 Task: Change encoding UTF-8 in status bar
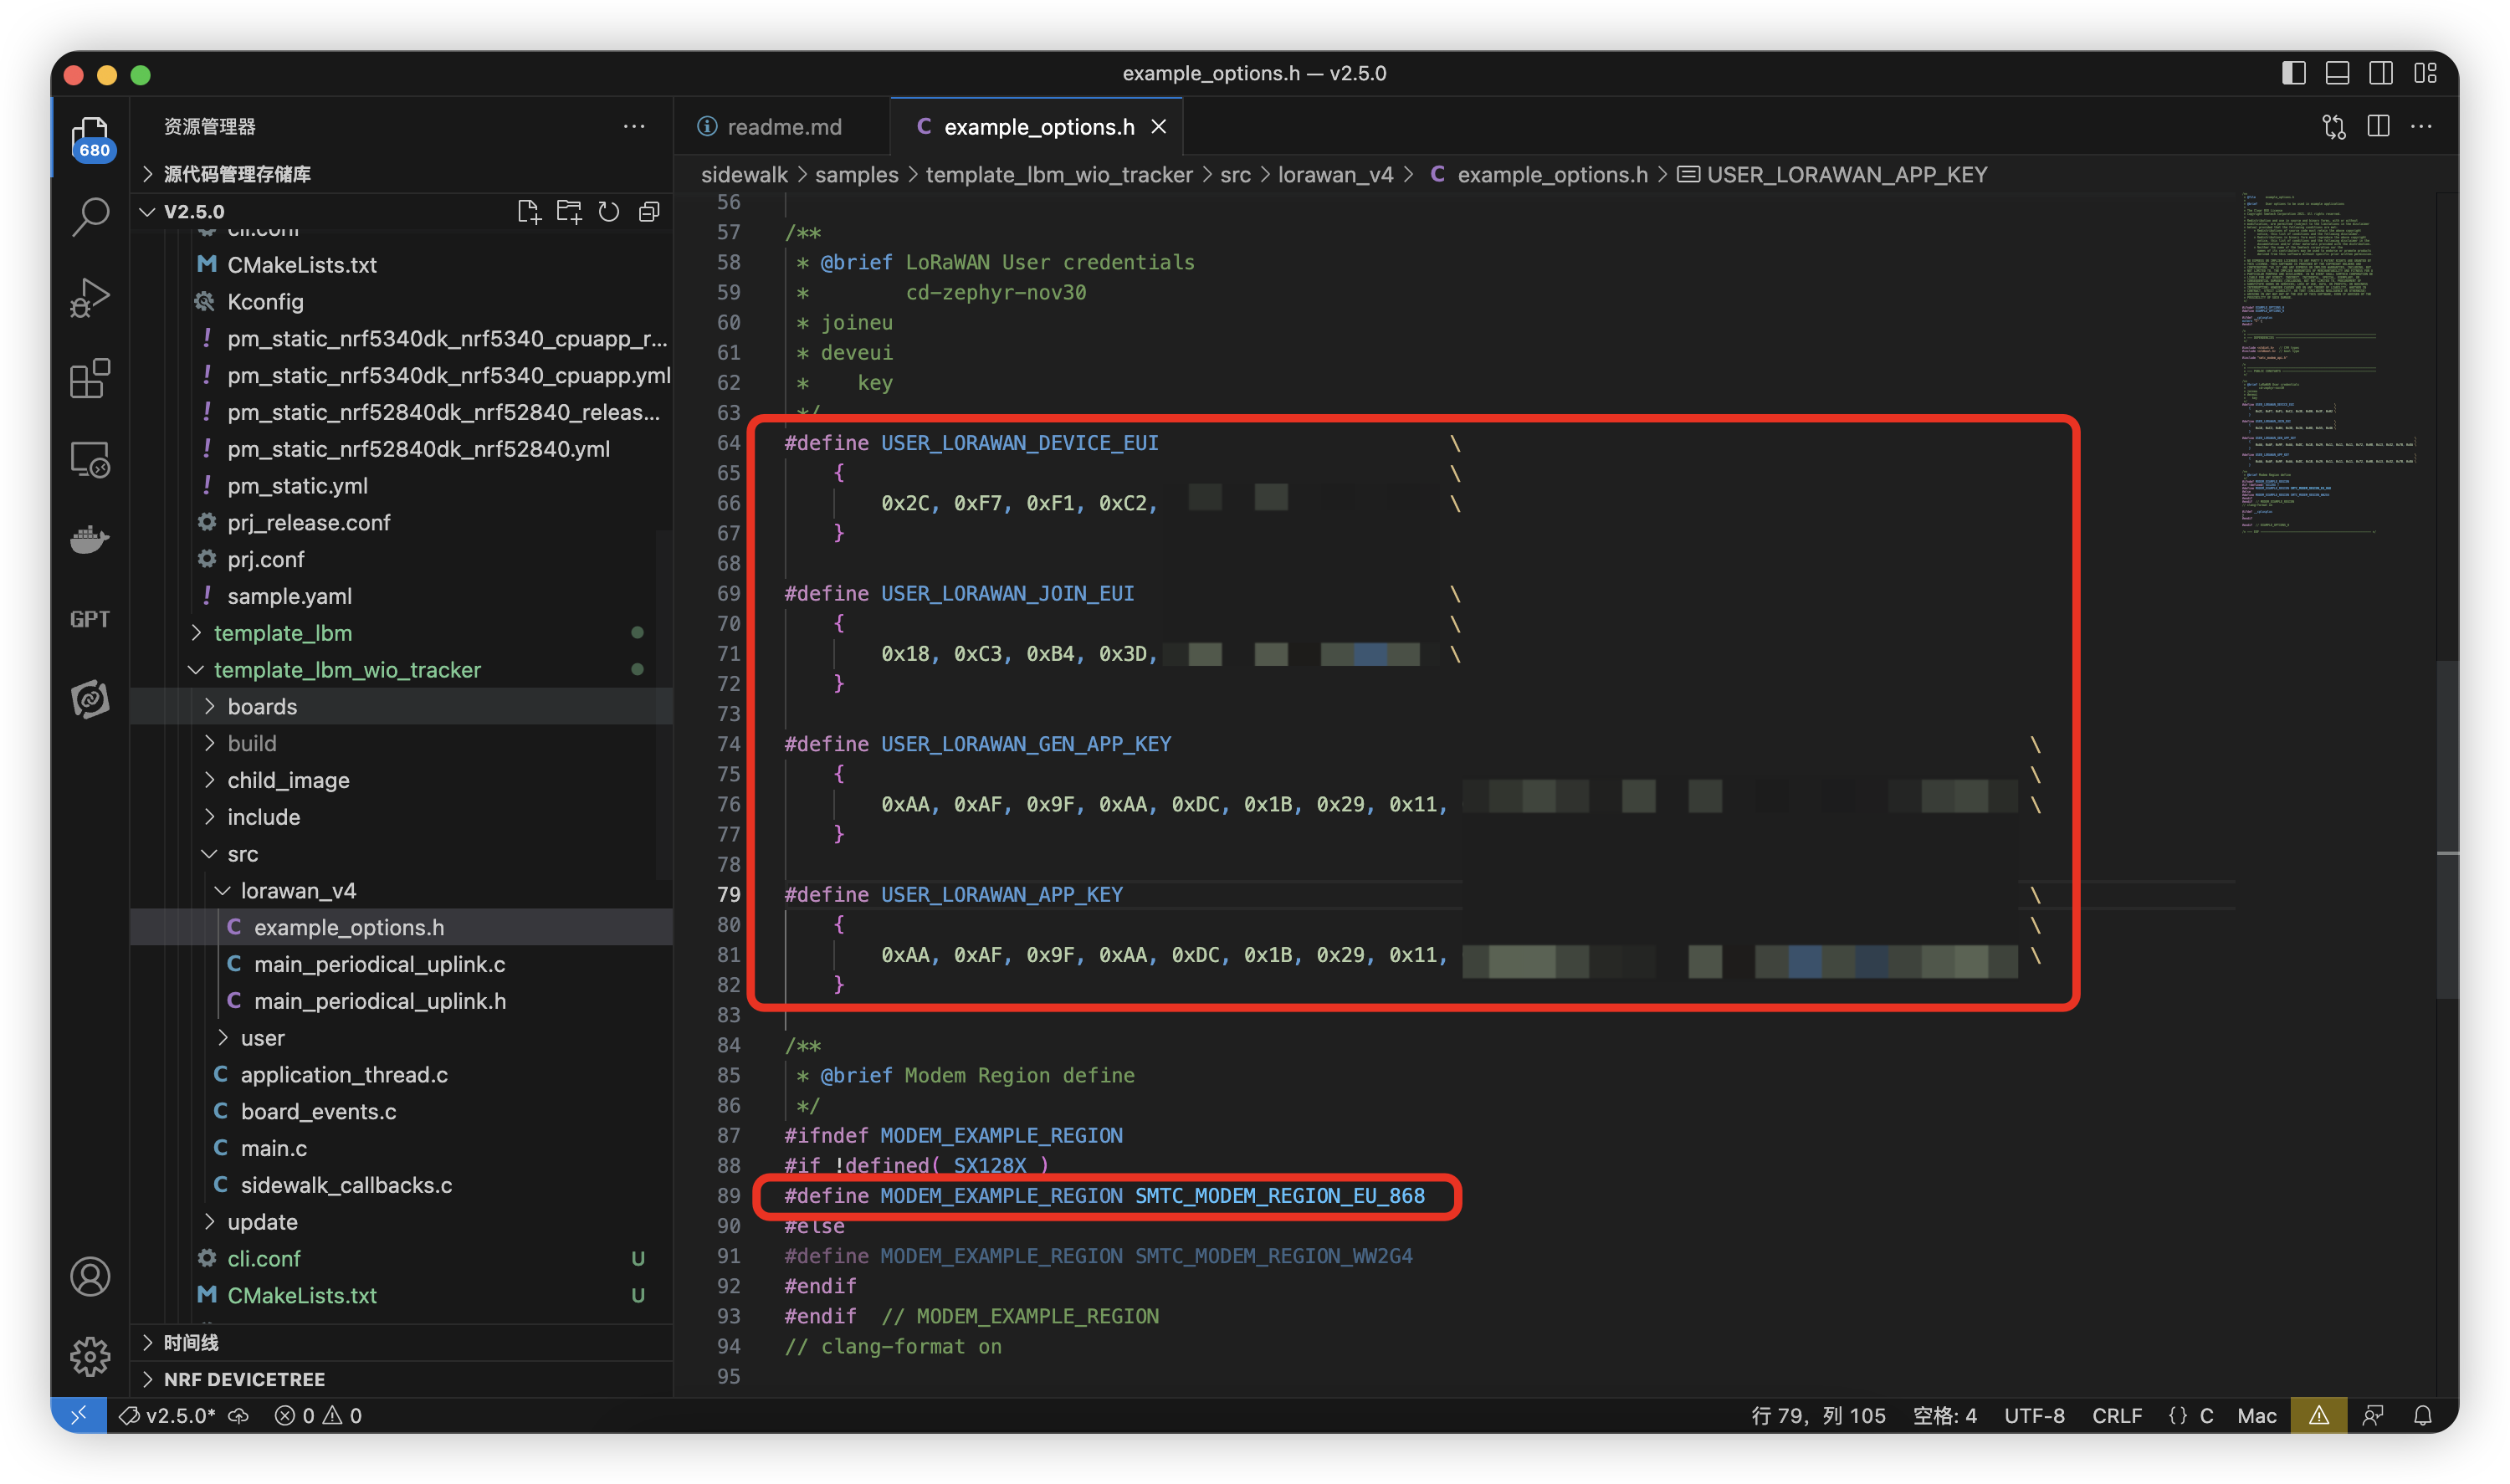(x=2034, y=1415)
